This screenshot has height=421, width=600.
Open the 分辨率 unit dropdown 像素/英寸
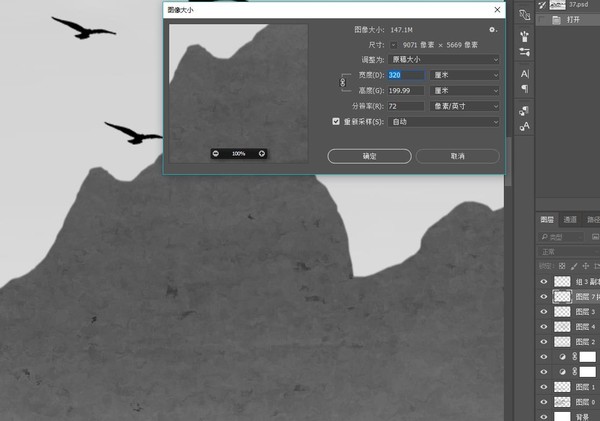pyautogui.click(x=465, y=106)
